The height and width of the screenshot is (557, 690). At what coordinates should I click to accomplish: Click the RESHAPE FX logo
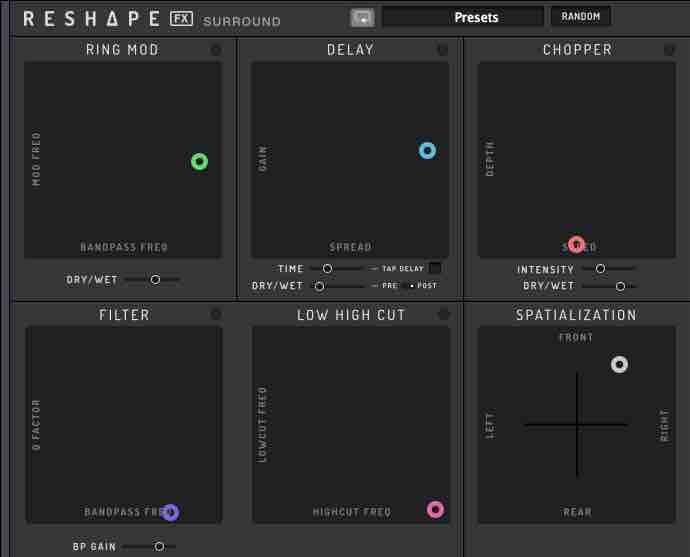click(x=108, y=19)
